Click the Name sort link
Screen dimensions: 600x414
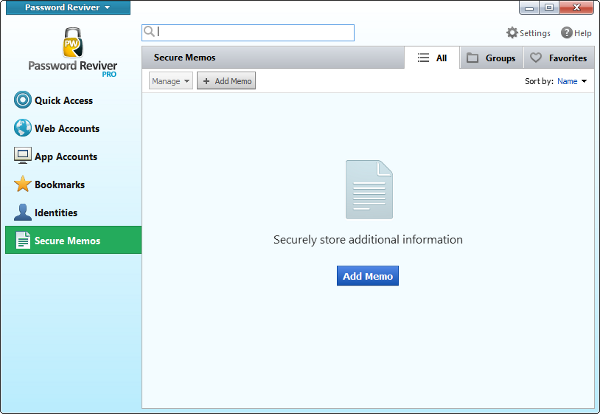click(x=567, y=81)
